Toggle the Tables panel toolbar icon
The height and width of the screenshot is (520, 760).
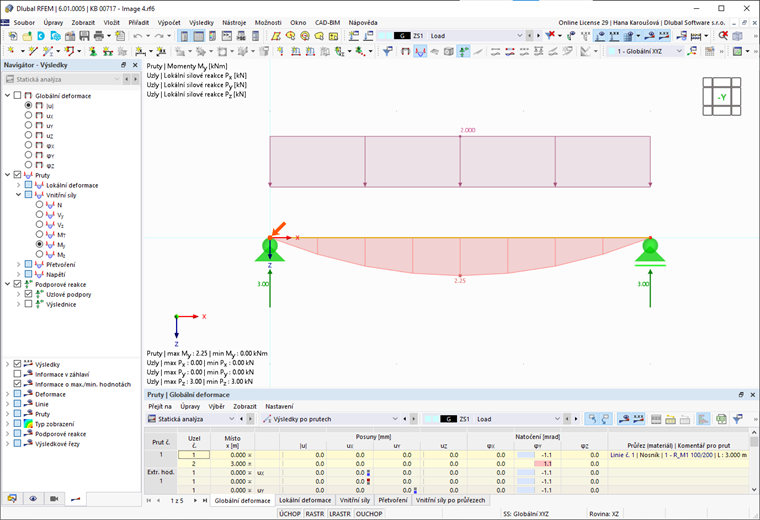(x=199, y=36)
